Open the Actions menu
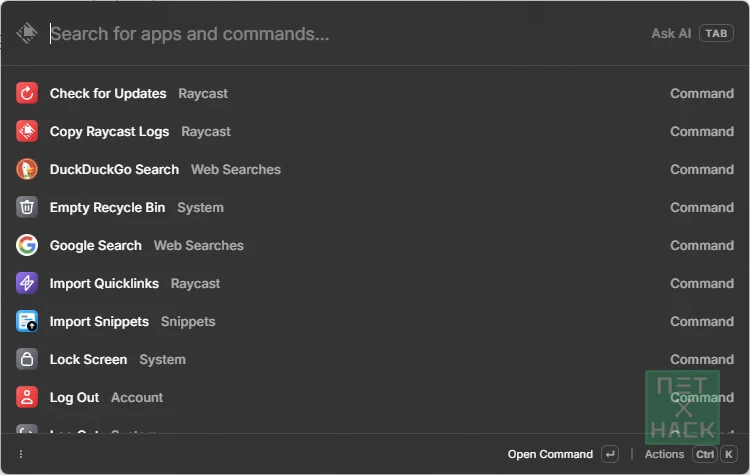 click(x=664, y=454)
